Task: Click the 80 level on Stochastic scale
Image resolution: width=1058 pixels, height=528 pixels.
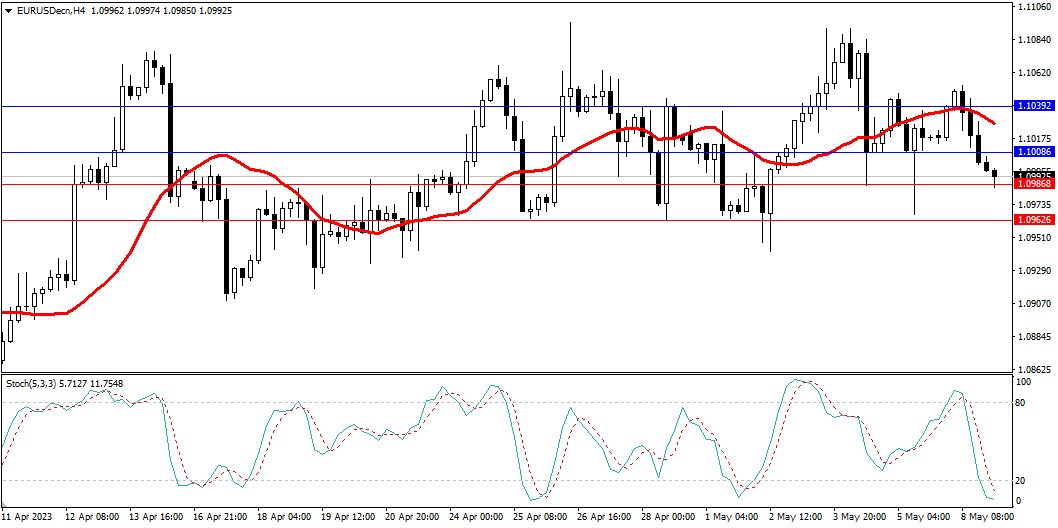Action: point(1022,403)
